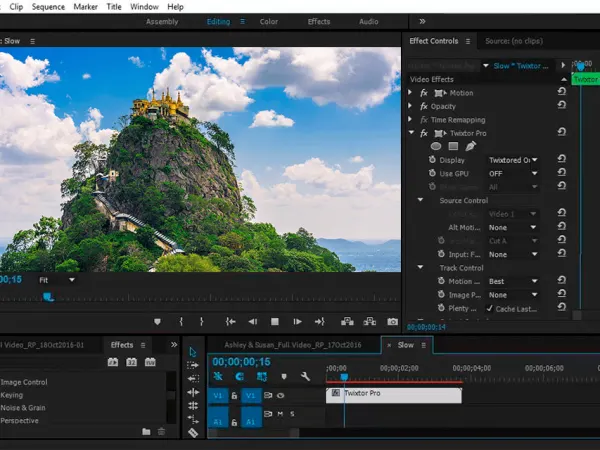Create an ellipse mask for Twixtor Pro

pos(435,146)
